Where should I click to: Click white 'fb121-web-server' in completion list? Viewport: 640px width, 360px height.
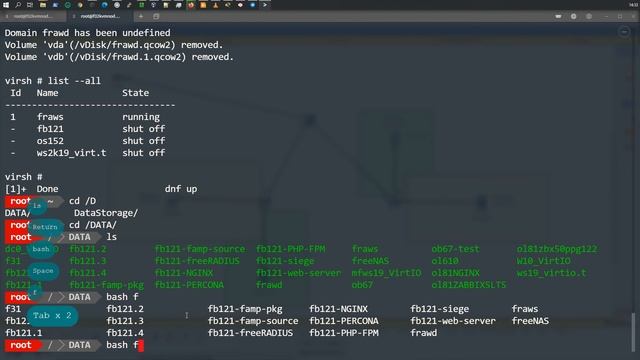click(x=453, y=321)
